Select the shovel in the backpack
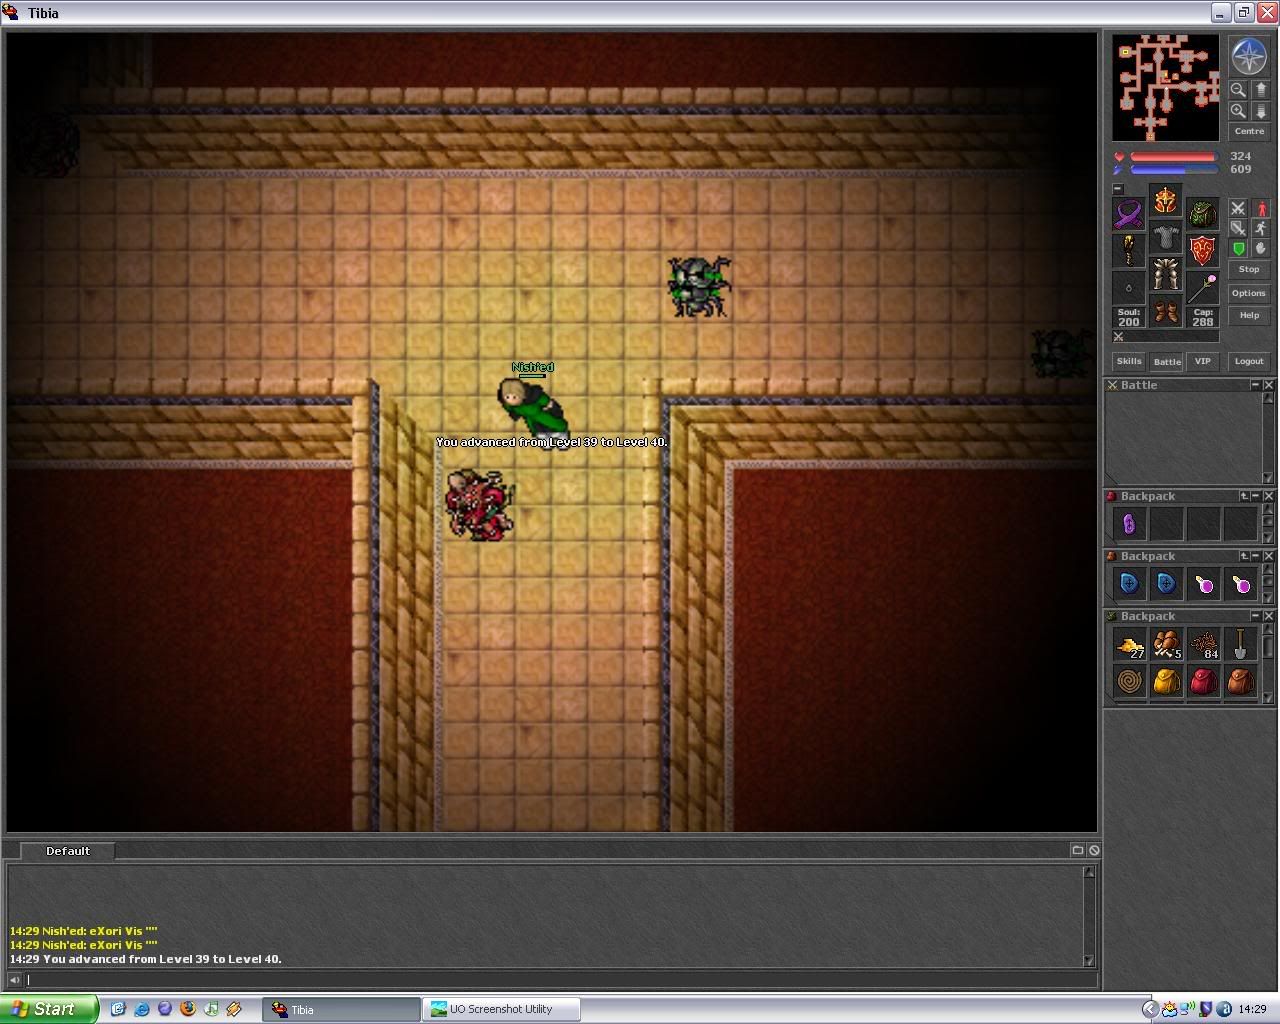The image size is (1280, 1024). tap(1240, 644)
